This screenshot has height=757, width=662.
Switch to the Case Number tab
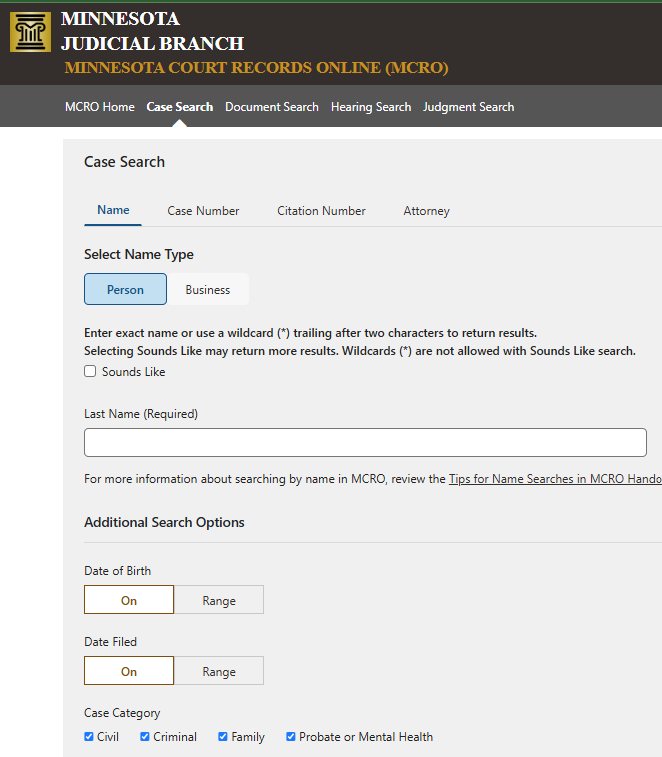pos(203,211)
